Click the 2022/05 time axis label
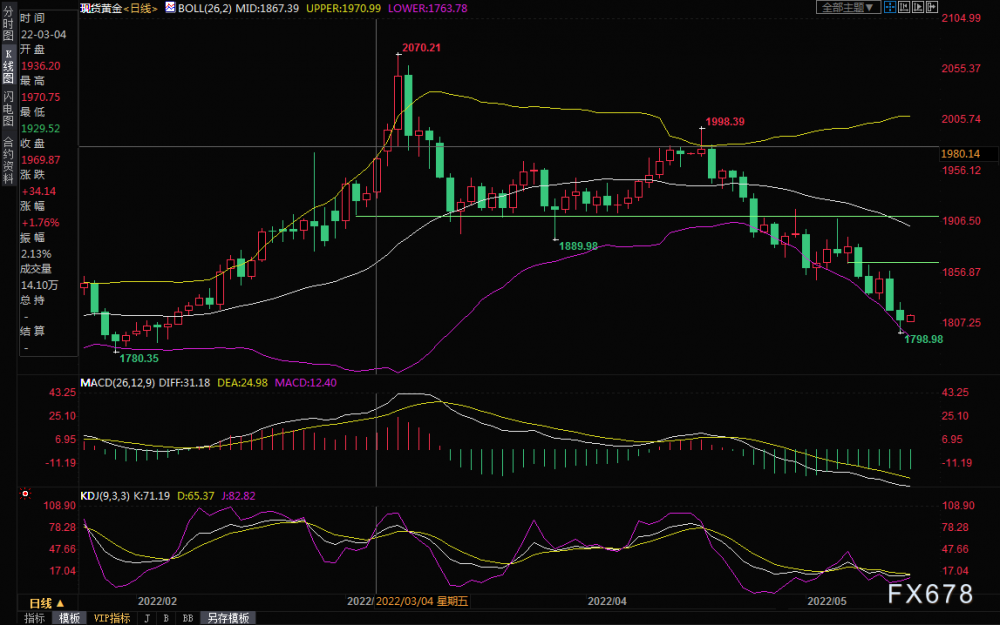 827,601
